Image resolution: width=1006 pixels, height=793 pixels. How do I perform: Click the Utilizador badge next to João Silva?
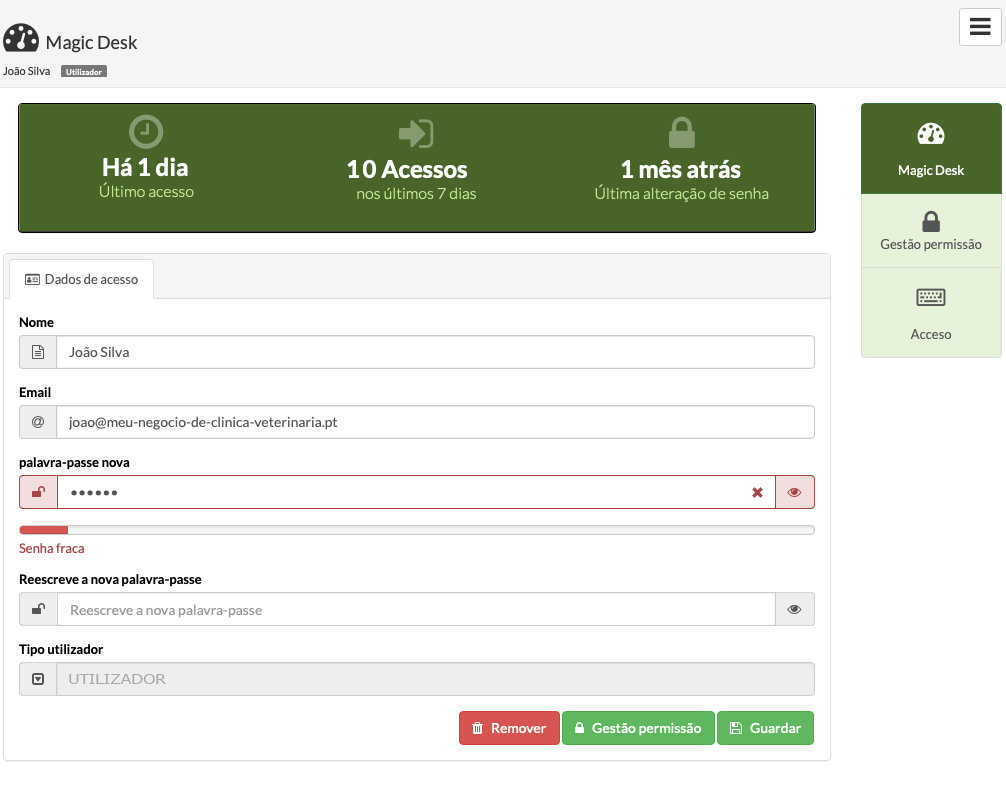[x=84, y=71]
